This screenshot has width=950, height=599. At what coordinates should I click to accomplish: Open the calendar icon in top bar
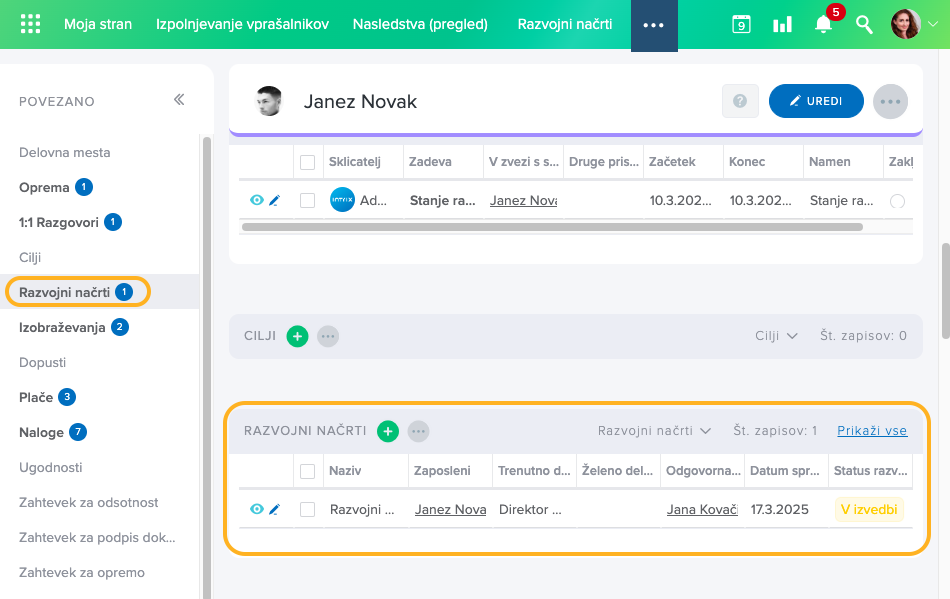(741, 24)
